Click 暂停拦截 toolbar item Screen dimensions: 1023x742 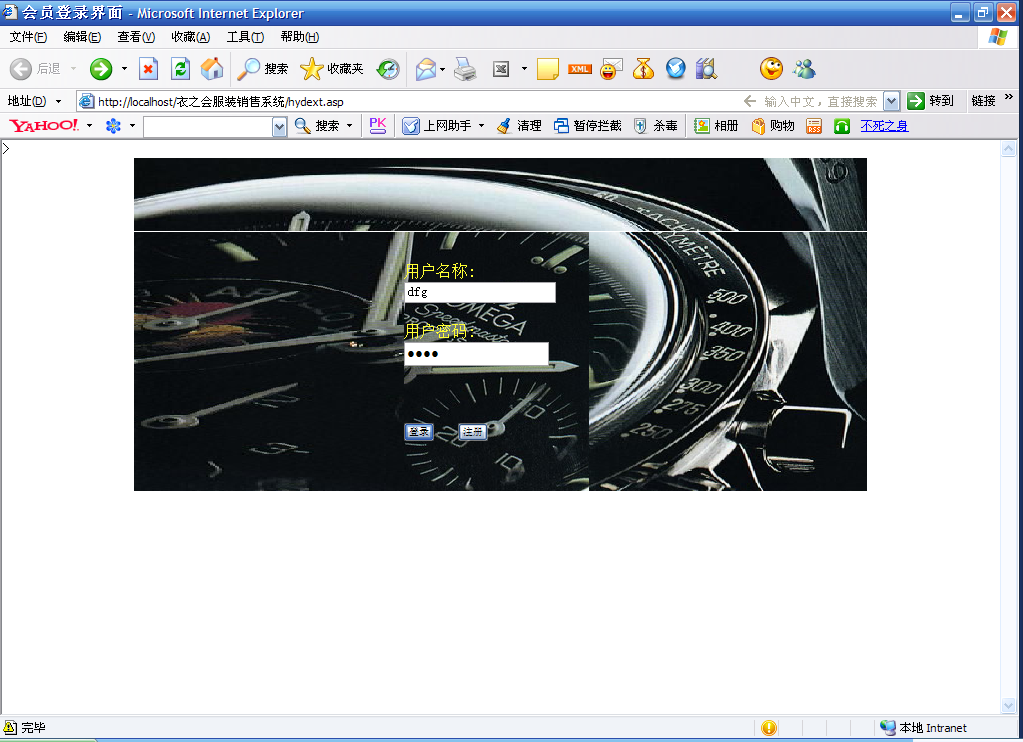[588, 125]
